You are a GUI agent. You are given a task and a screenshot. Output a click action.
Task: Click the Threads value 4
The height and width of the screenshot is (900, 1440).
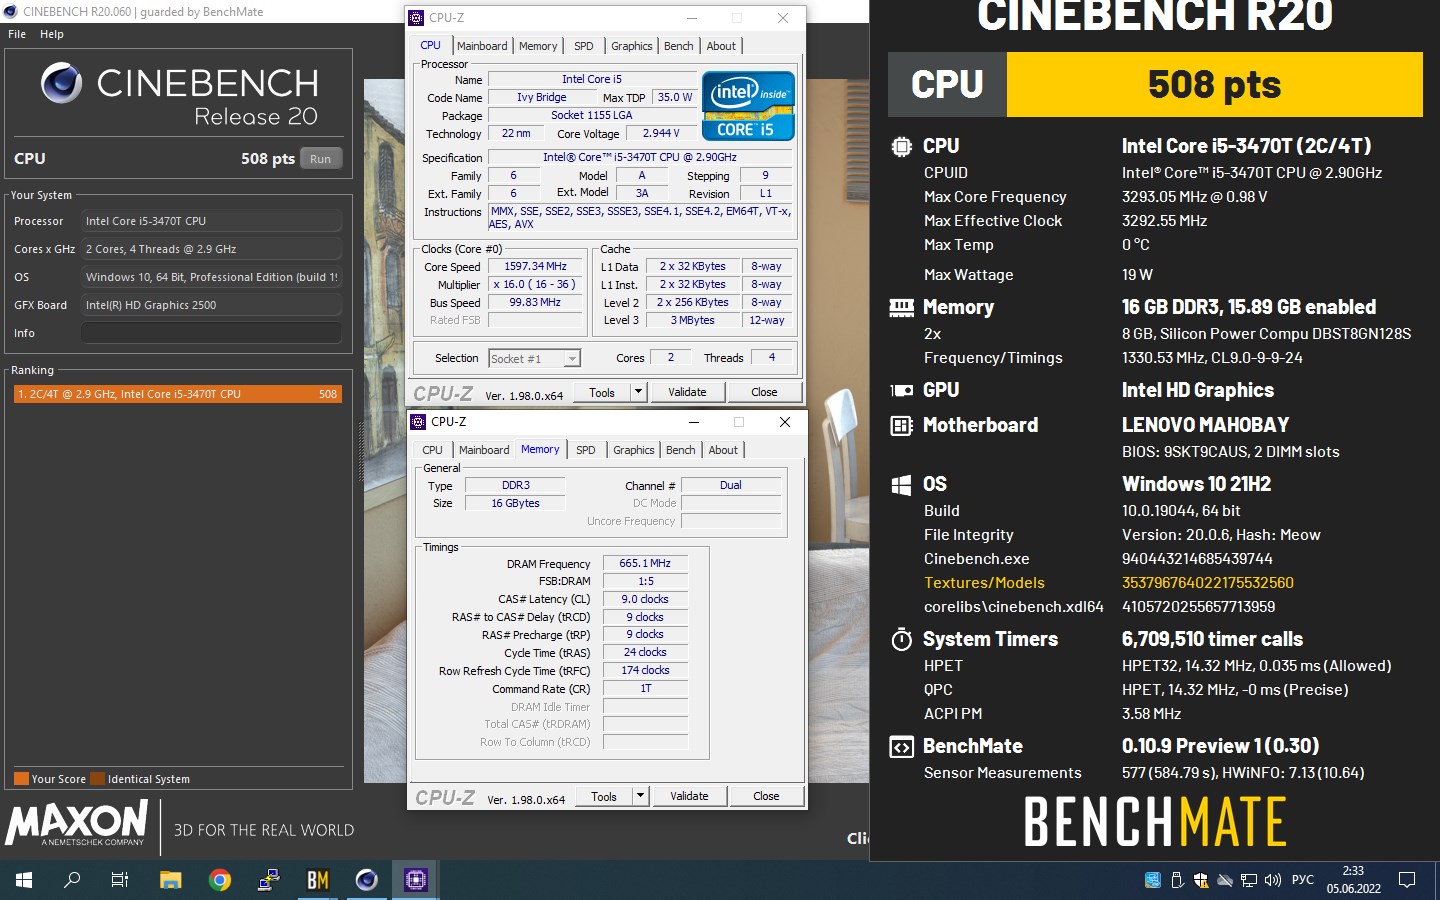771,357
